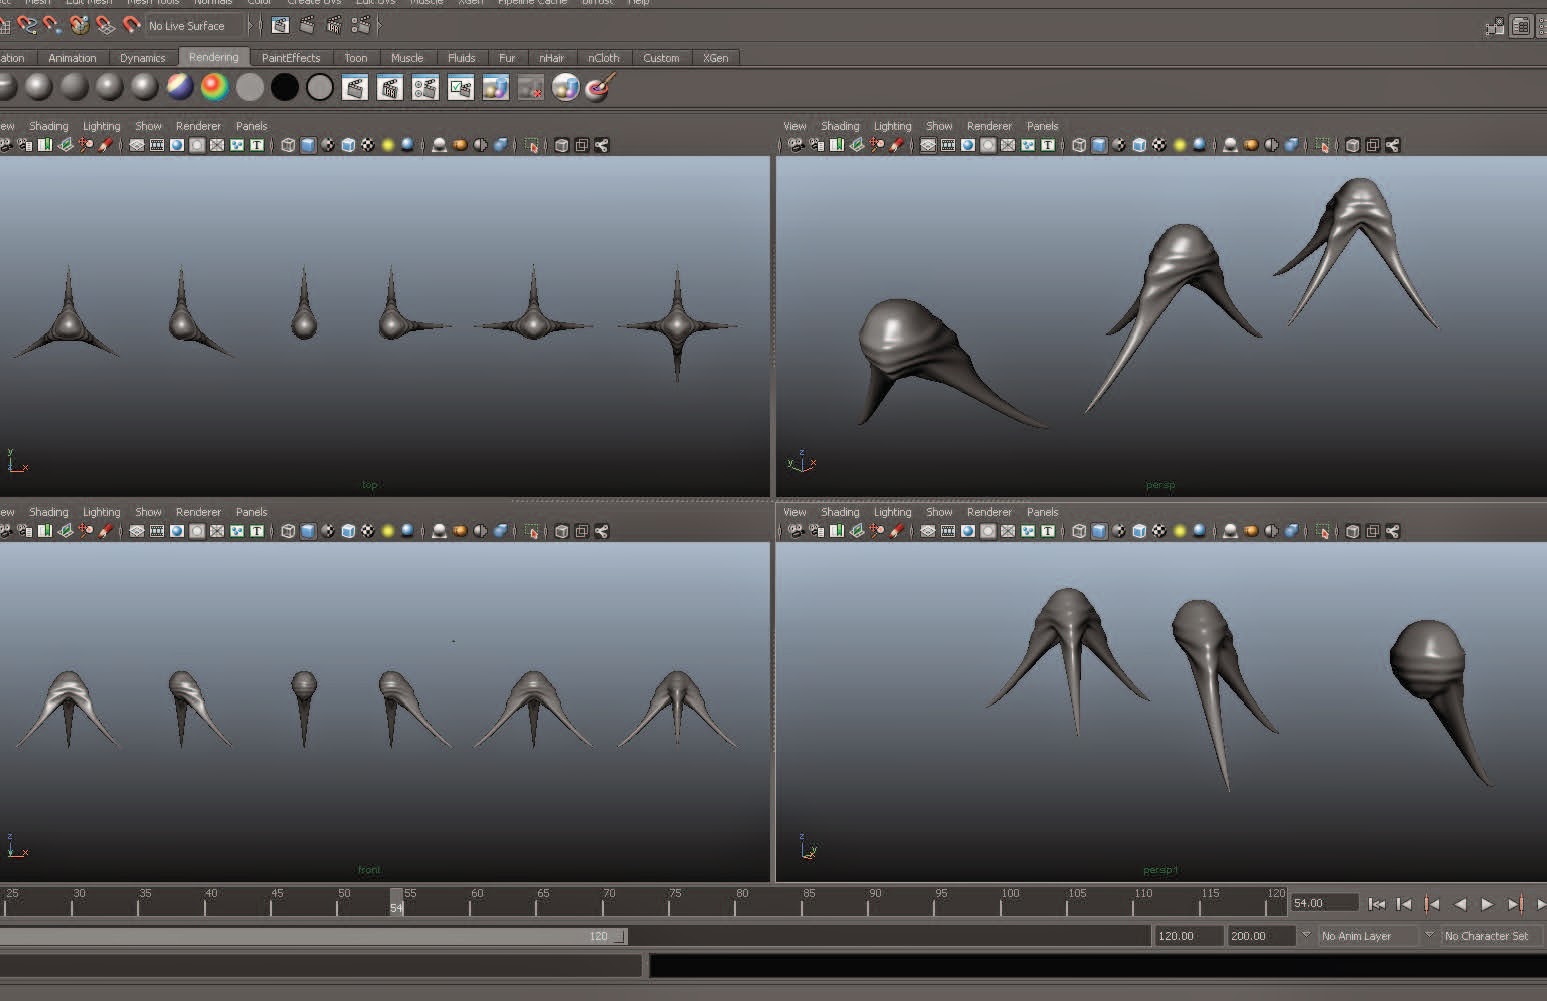The image size is (1547, 1001).
Task: Toggle X-Ray mode in the front panel toolbar
Action: [562, 531]
